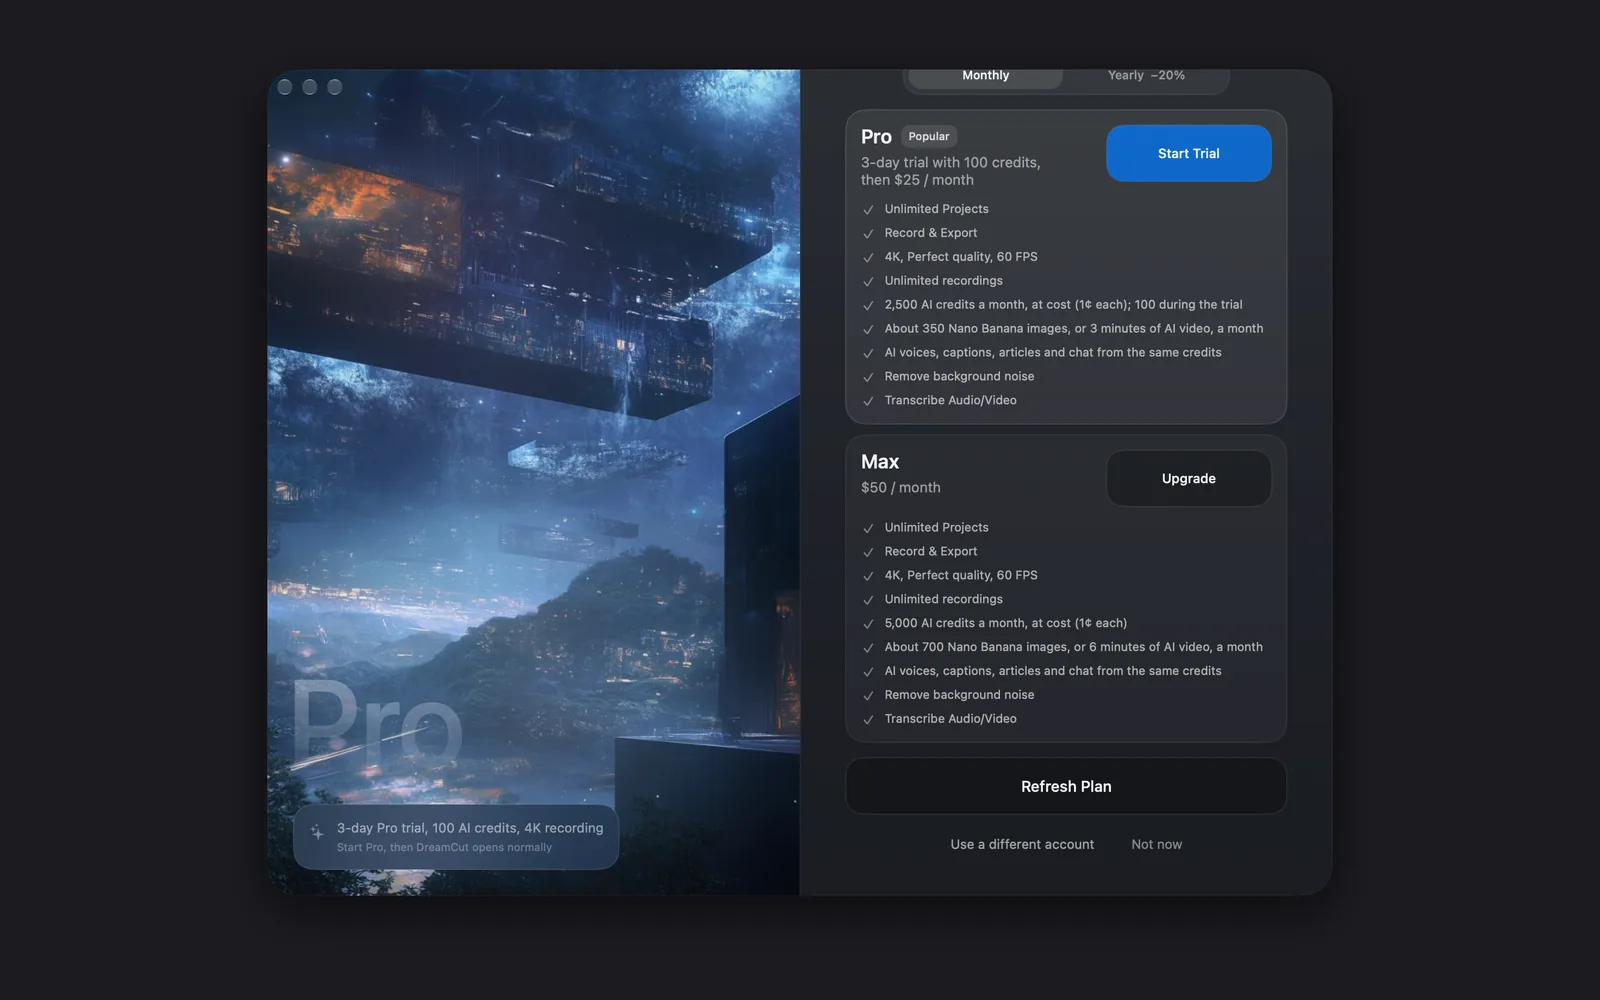This screenshot has width=1600, height=1000.
Task: Click Pro plan's "Unlimited Projects" text
Action: 937,208
